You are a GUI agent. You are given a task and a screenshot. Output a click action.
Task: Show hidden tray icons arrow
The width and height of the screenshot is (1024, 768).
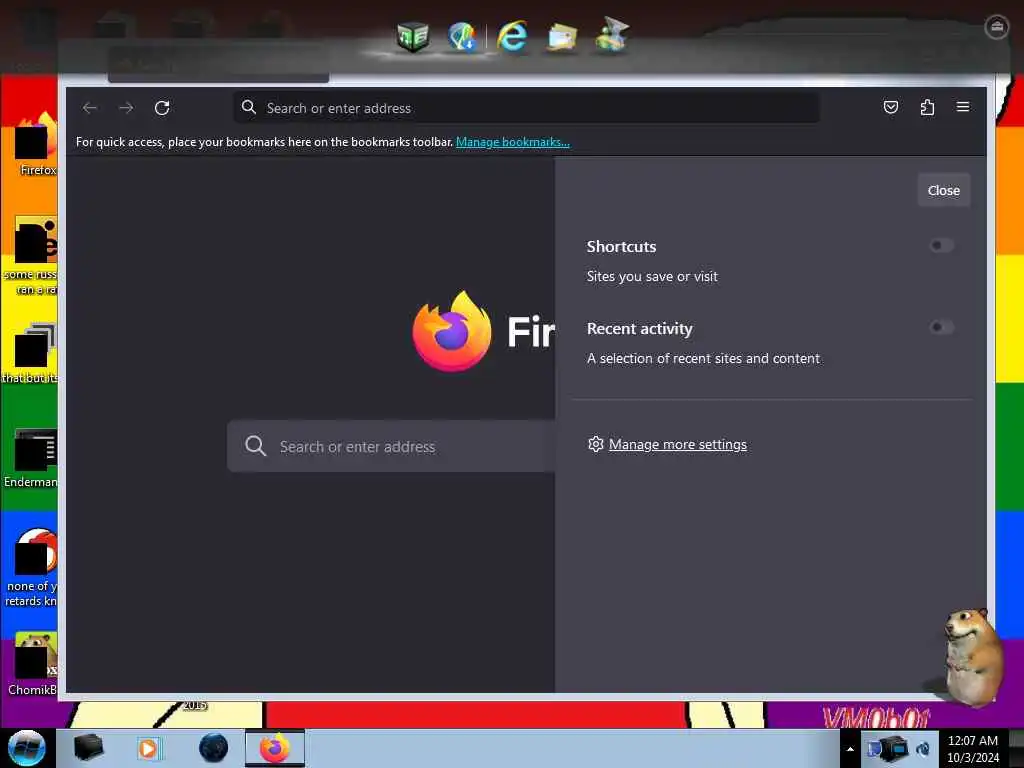click(x=850, y=748)
